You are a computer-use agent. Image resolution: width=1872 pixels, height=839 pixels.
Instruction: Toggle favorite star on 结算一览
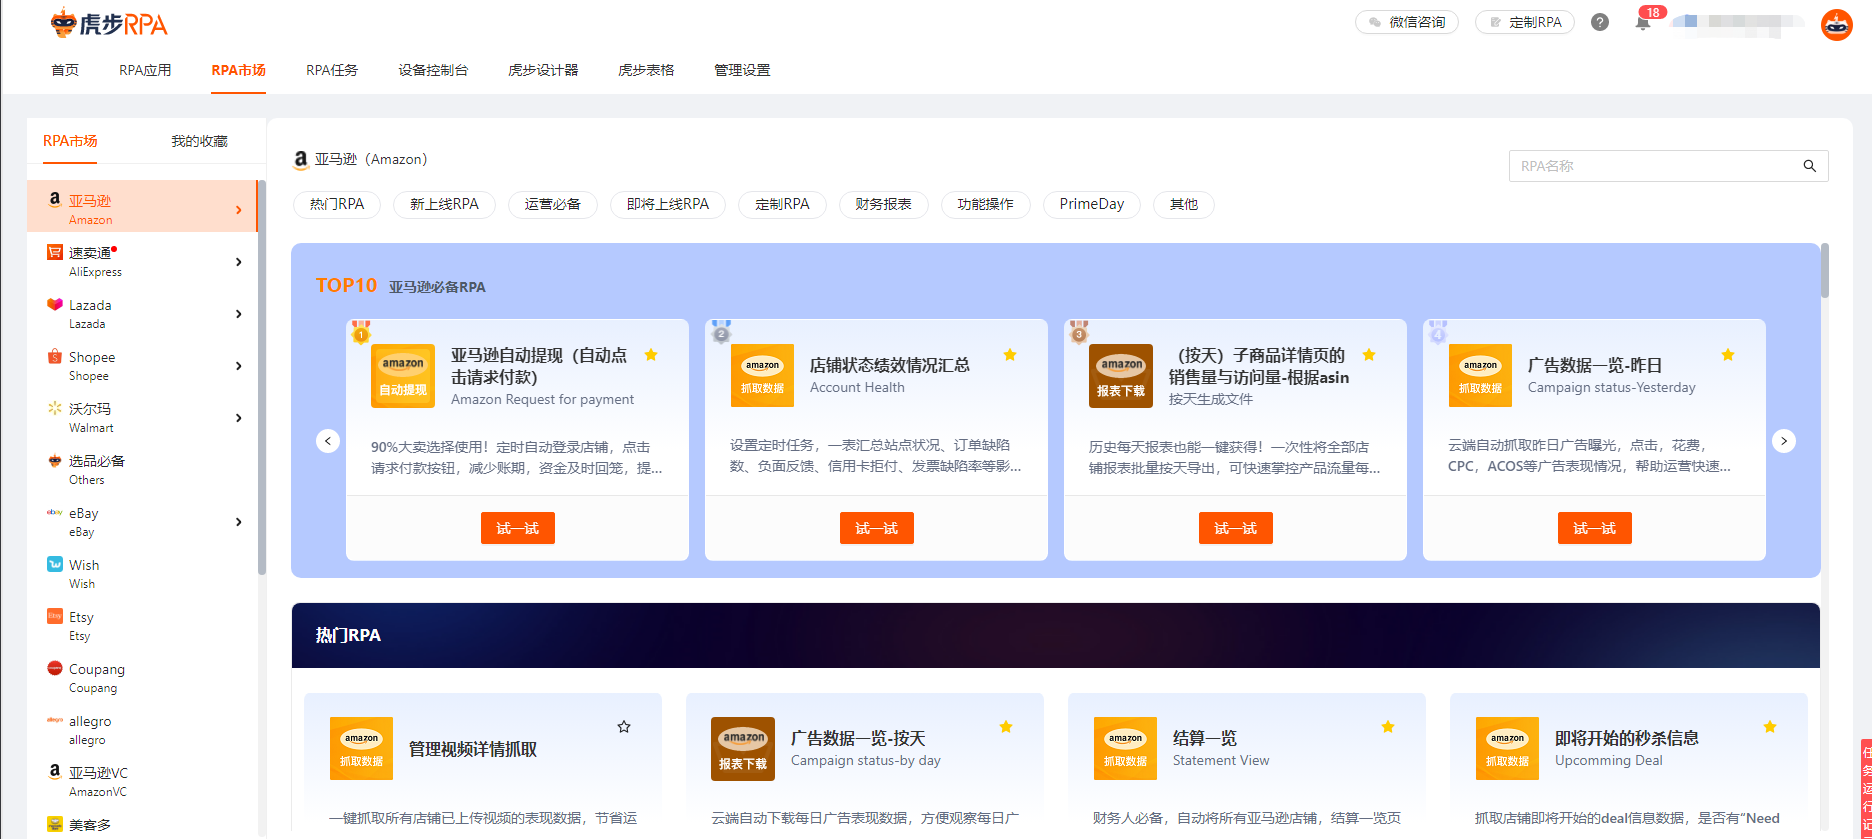coord(1388,727)
